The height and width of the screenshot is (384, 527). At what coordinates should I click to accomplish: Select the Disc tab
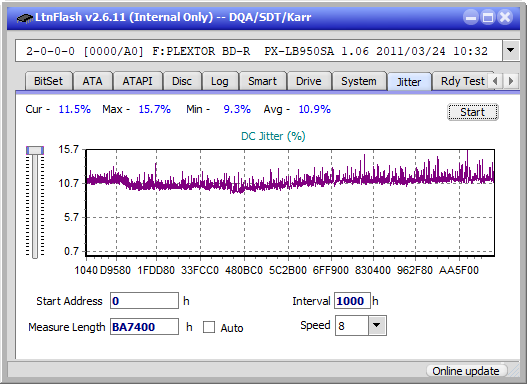tap(182, 81)
